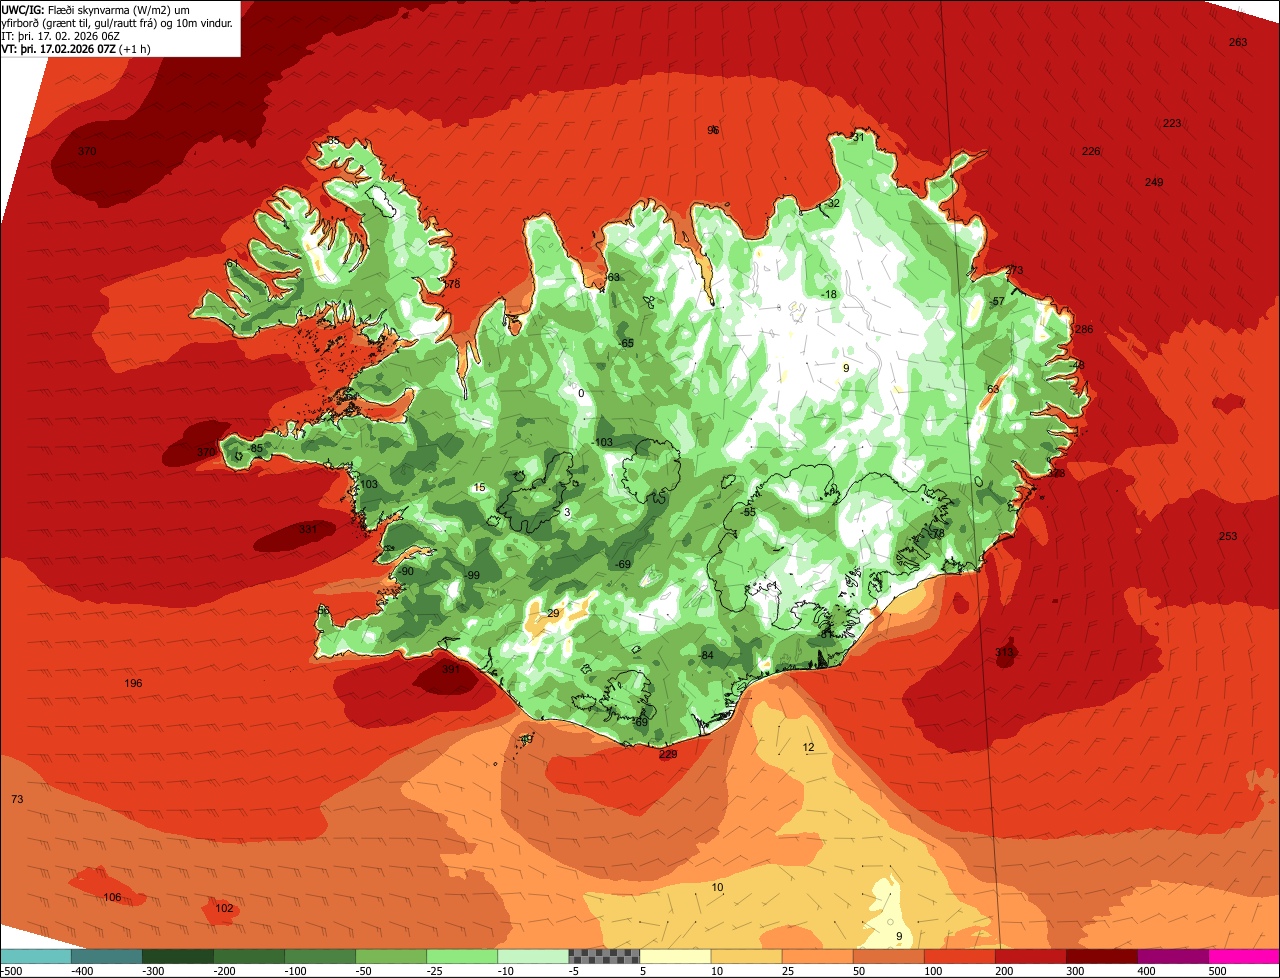Click the map value '73' at the left edge
1280x978 pixels.
[x=17, y=799]
